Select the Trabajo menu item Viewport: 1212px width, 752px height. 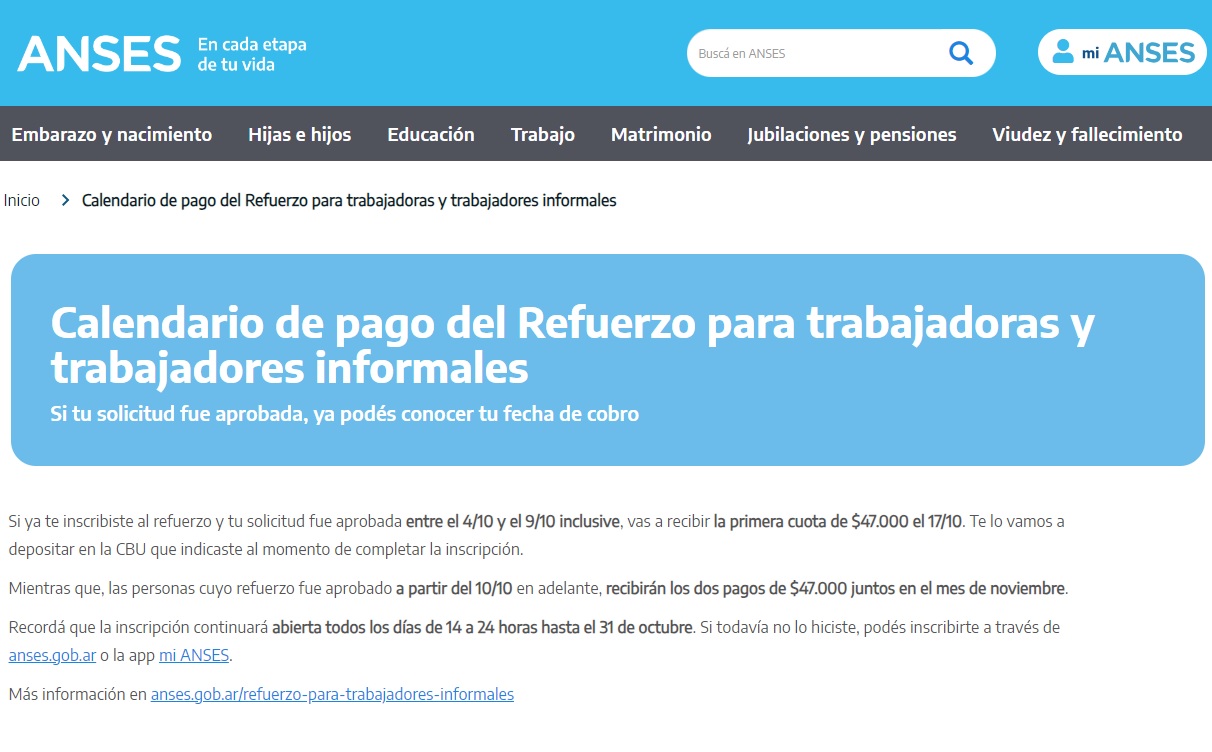(x=543, y=134)
